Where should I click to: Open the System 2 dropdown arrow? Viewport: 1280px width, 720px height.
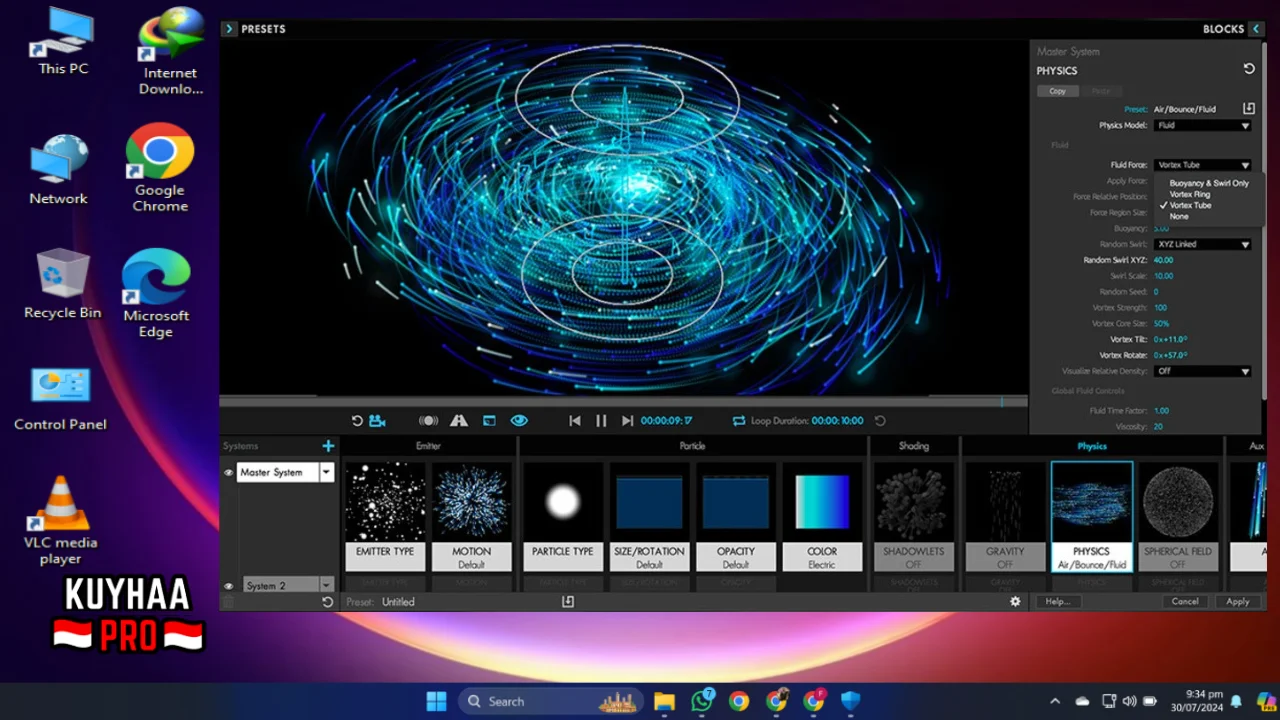(x=326, y=585)
